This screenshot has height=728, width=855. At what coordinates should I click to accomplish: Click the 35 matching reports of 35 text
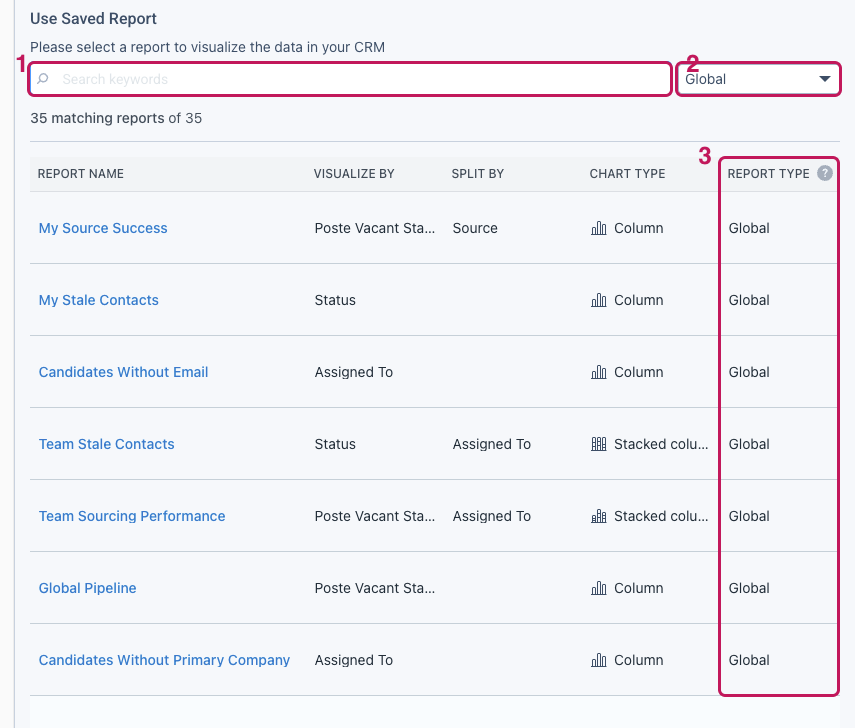(x=116, y=118)
